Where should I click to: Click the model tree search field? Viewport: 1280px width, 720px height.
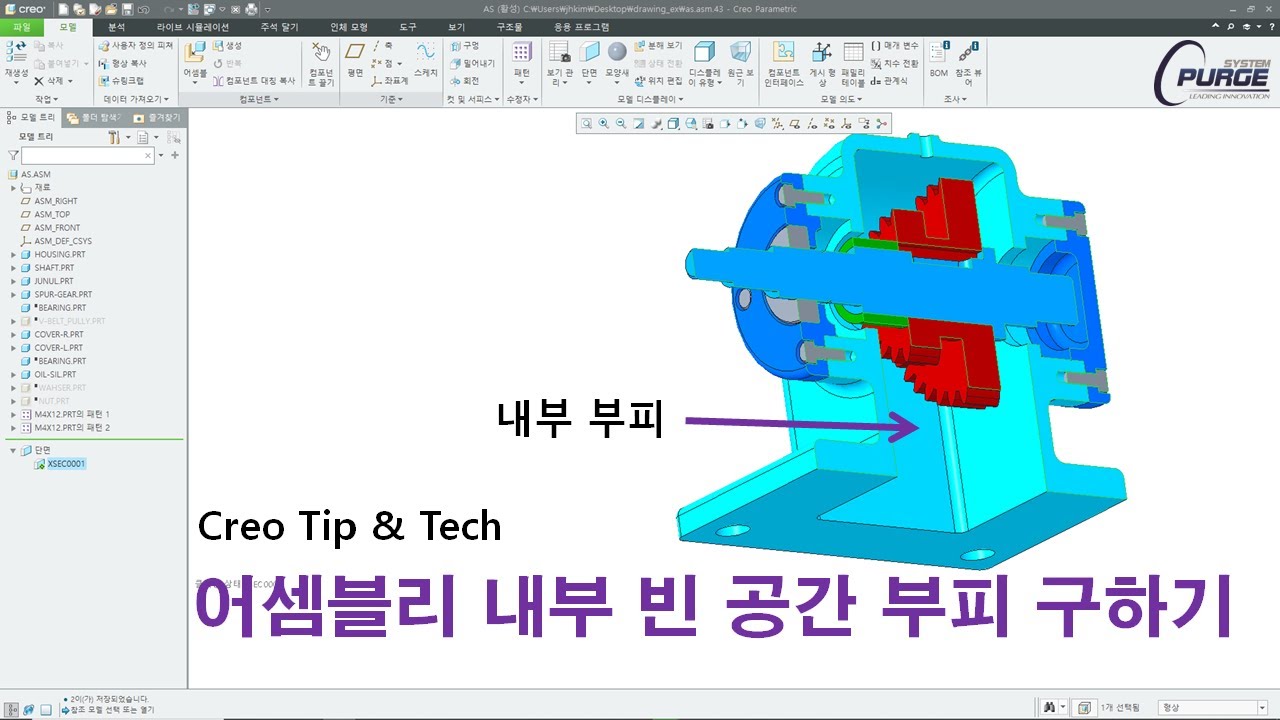(88, 156)
